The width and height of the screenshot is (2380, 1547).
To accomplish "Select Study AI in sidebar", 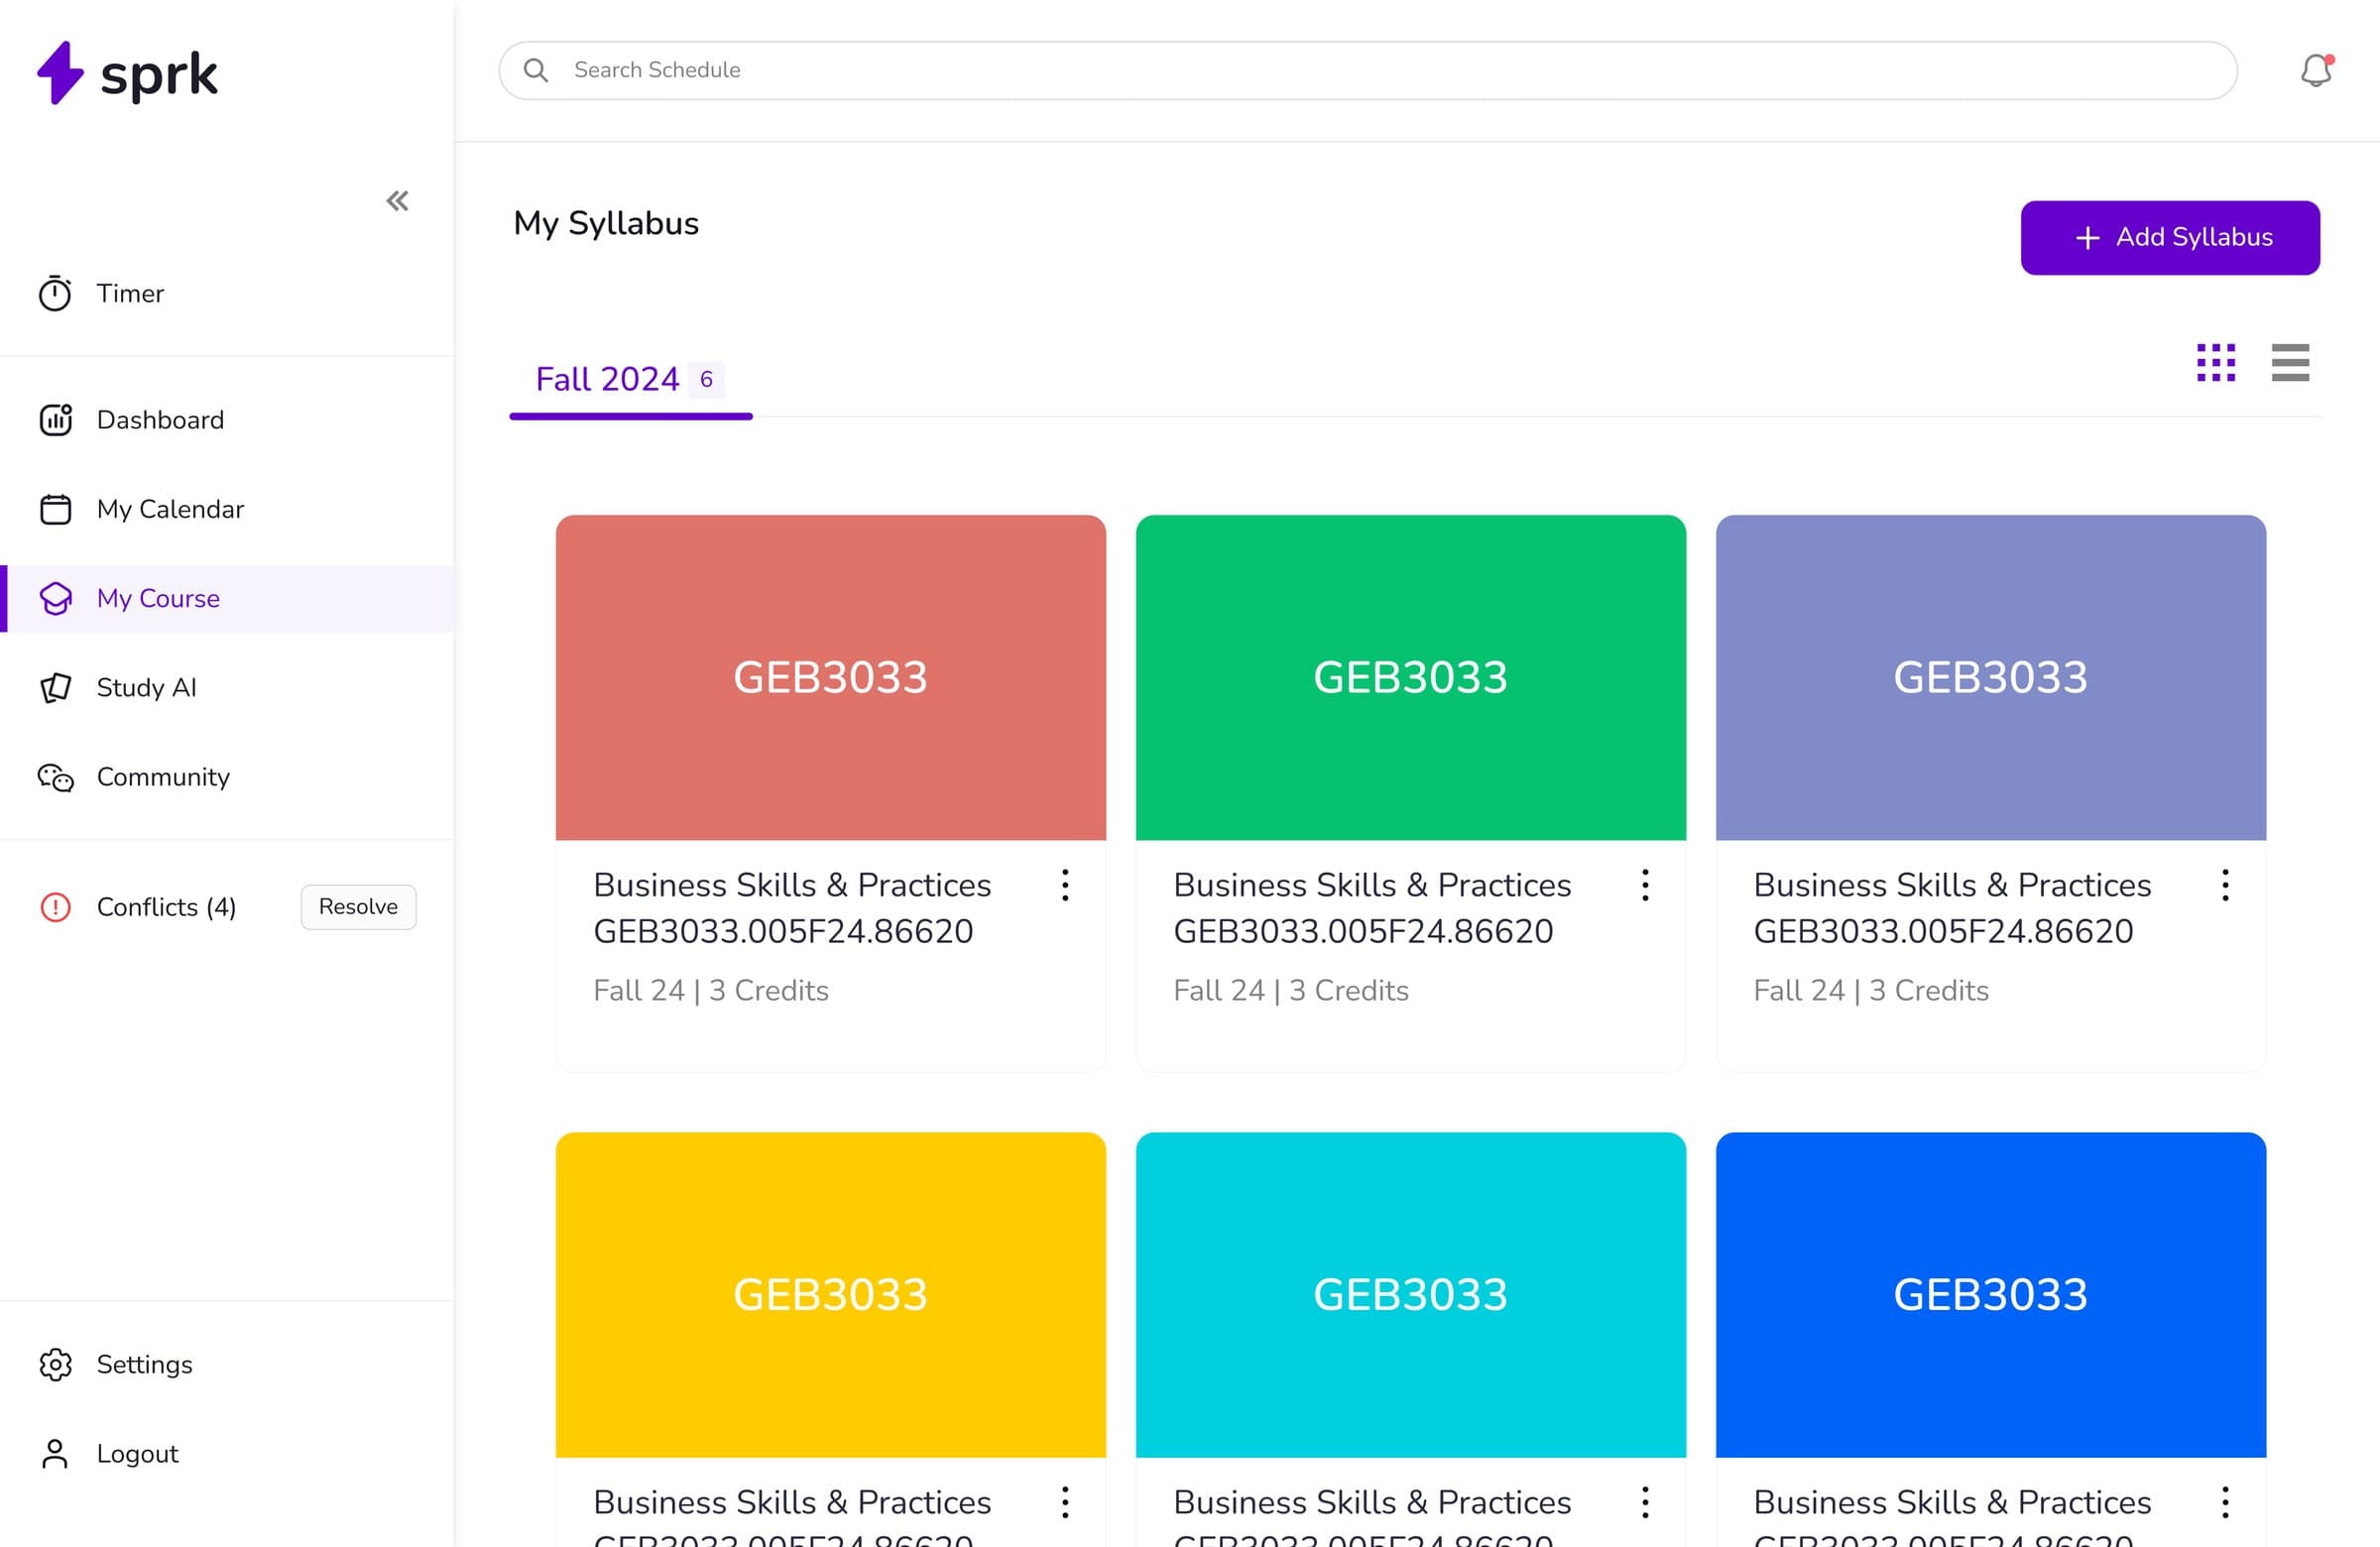I will click(x=146, y=688).
